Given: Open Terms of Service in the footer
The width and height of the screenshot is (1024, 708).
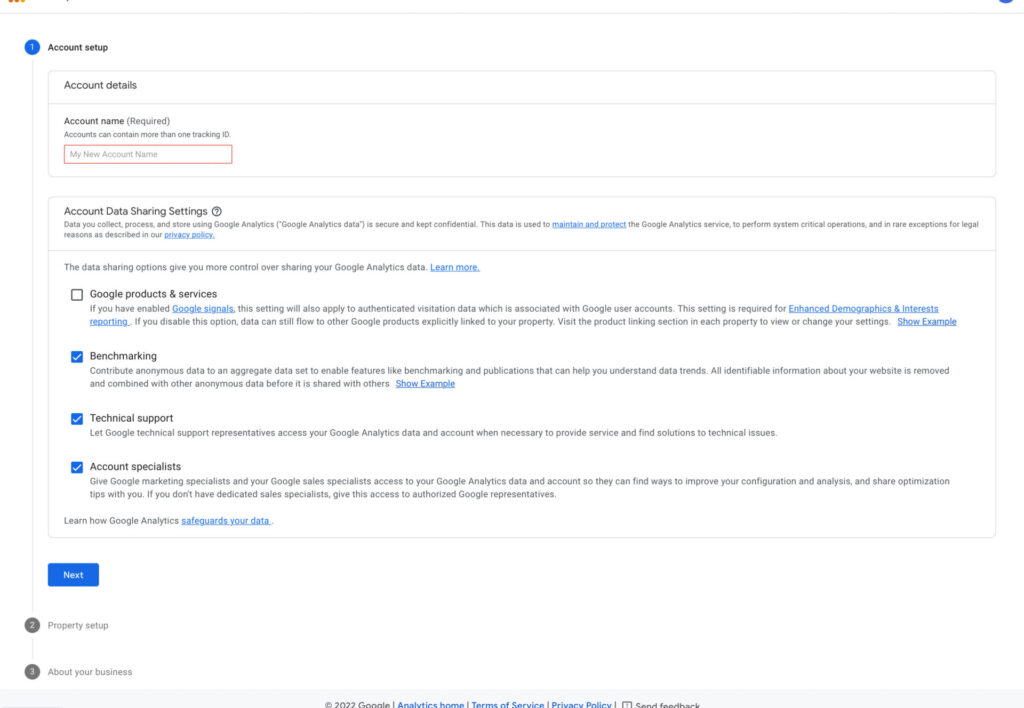Looking at the screenshot, I should click(x=508, y=704).
